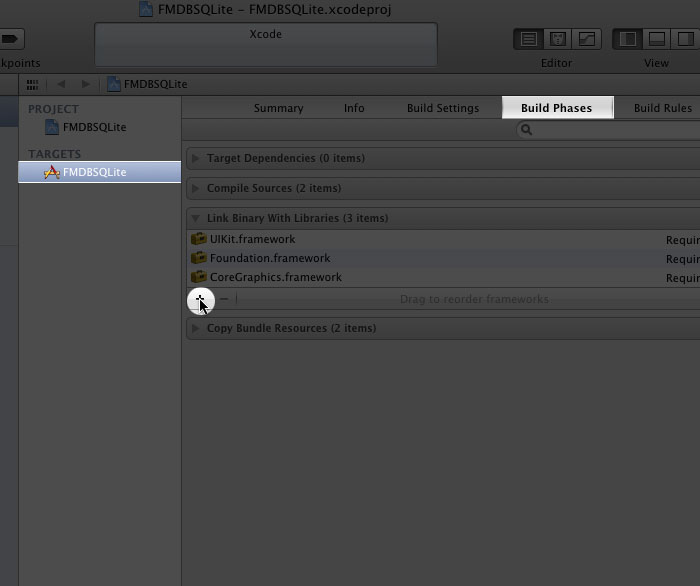Select CoreGraphics.framework row
This screenshot has height=586, width=700.
(x=443, y=278)
